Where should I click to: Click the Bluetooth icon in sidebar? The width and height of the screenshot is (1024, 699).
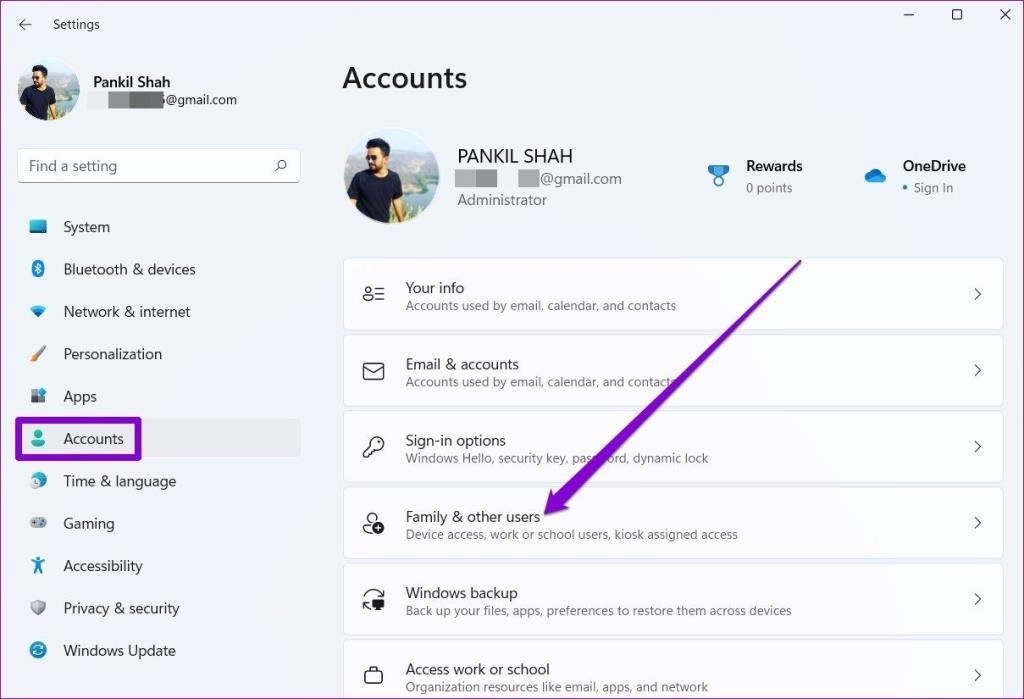click(x=38, y=269)
